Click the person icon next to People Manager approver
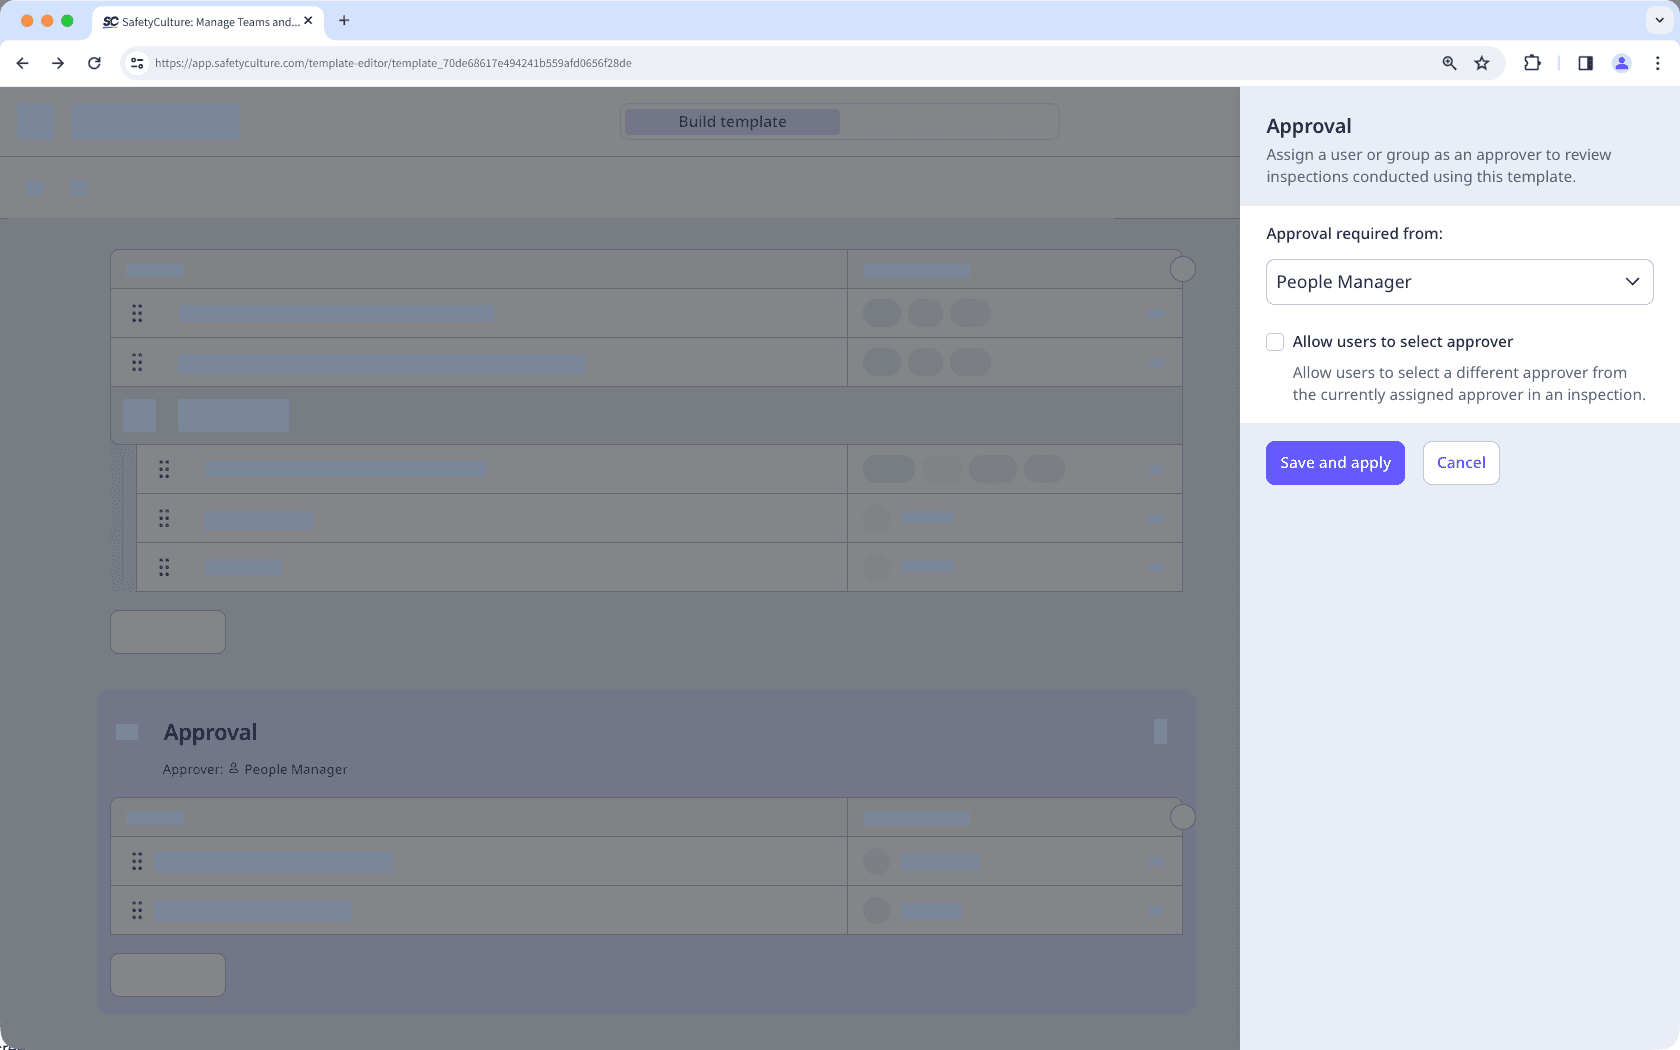The width and height of the screenshot is (1680, 1050). [232, 768]
